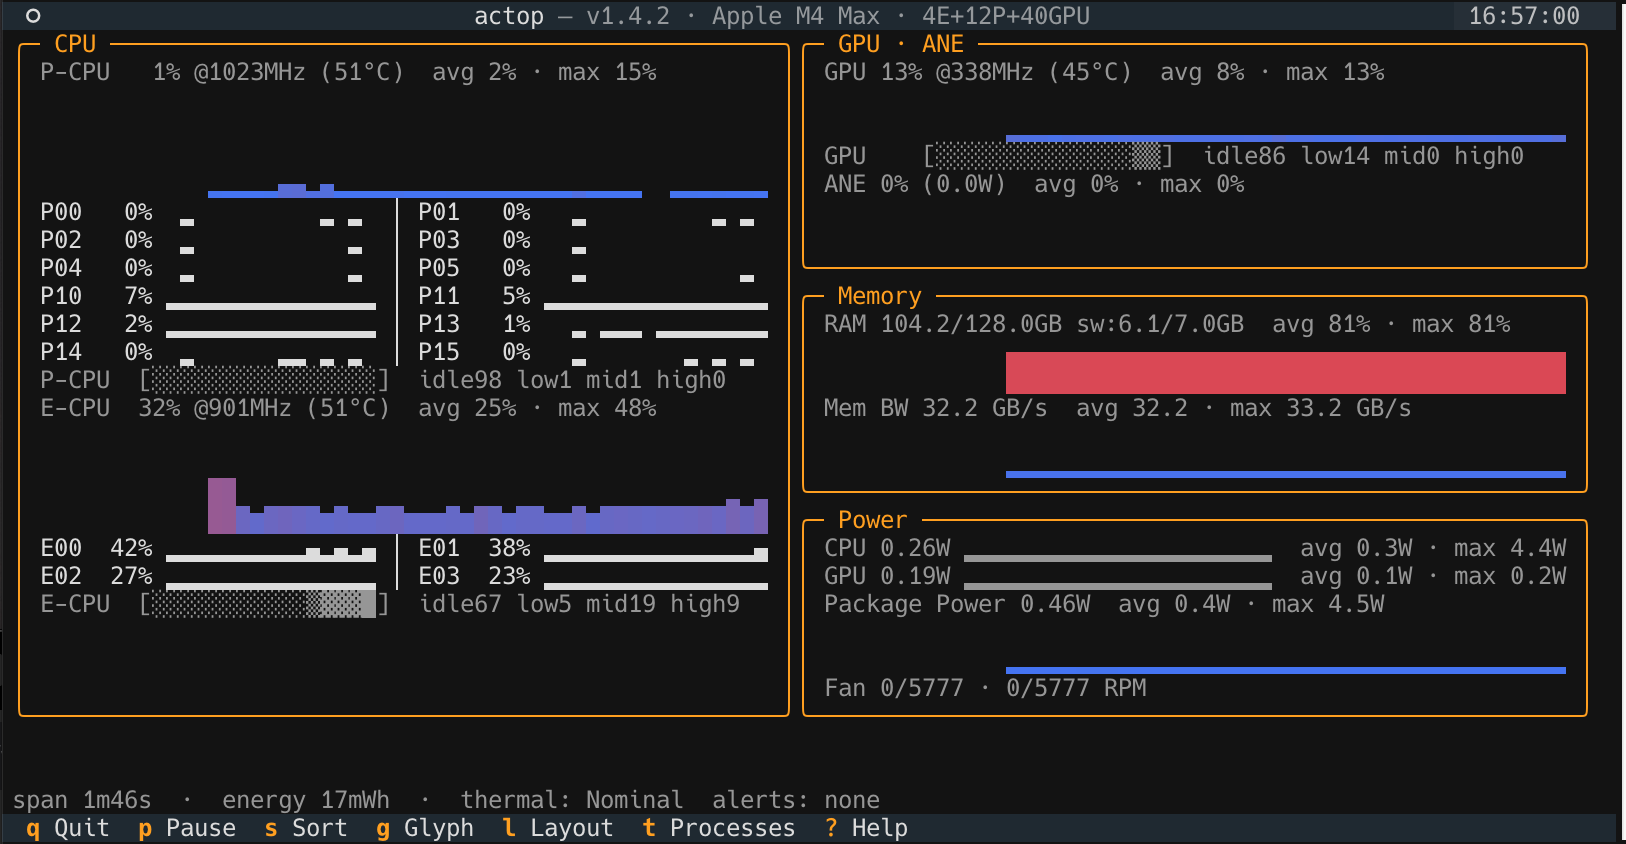Viewport: 1626px width, 844px height.
Task: Click the red RAM usage bar
Action: point(1286,372)
